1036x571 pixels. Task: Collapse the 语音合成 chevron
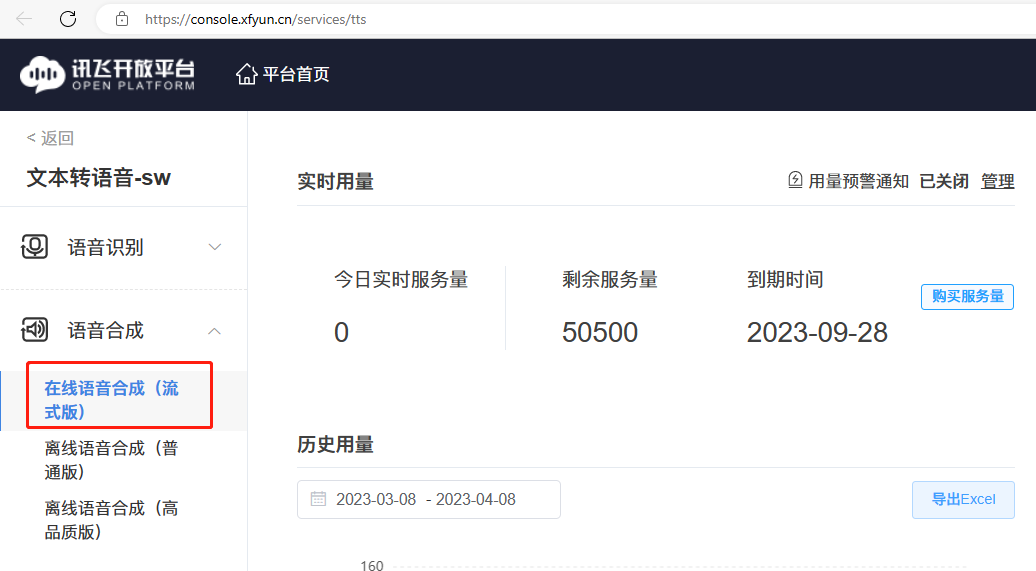pos(215,330)
